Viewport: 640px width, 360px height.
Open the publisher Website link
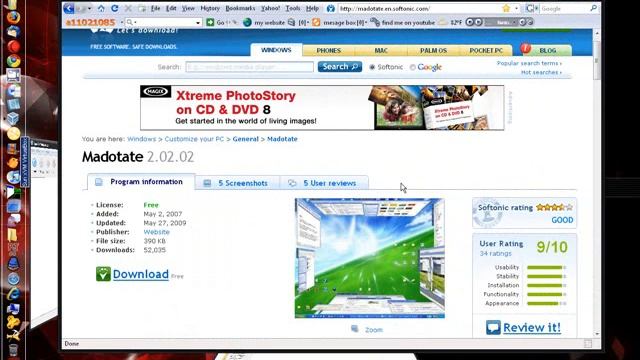point(156,232)
